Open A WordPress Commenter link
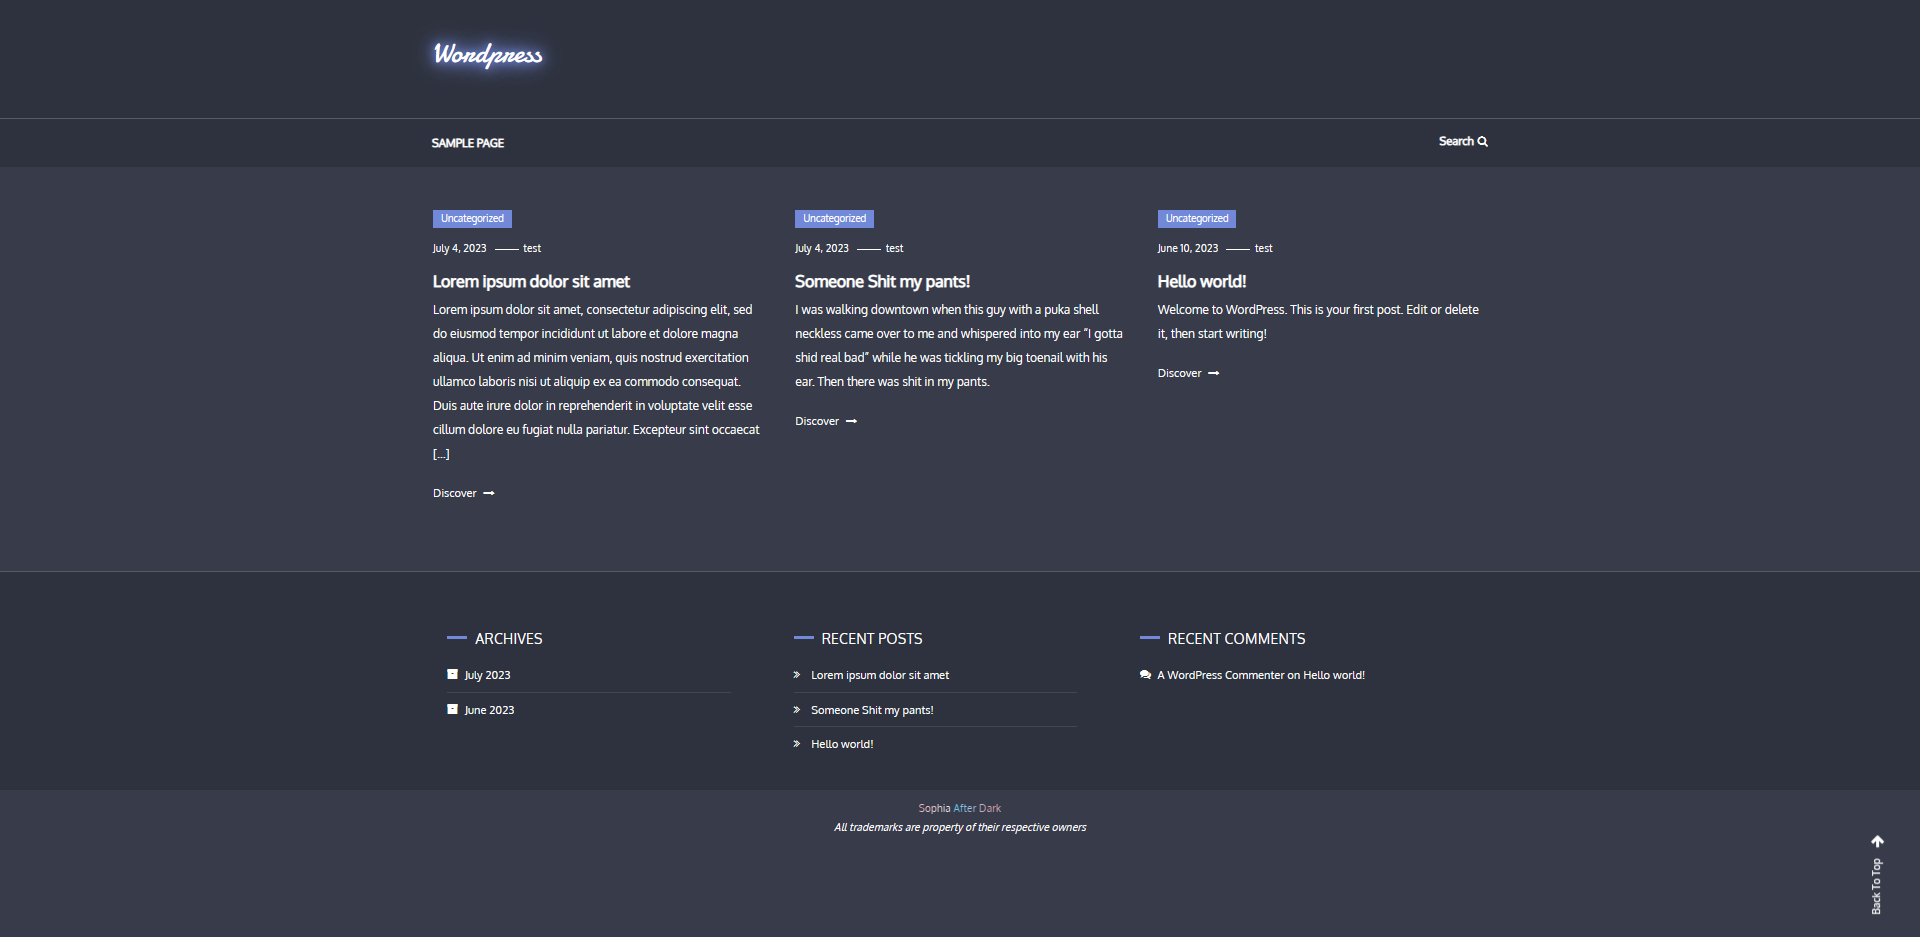This screenshot has width=1920, height=937. (1220, 676)
